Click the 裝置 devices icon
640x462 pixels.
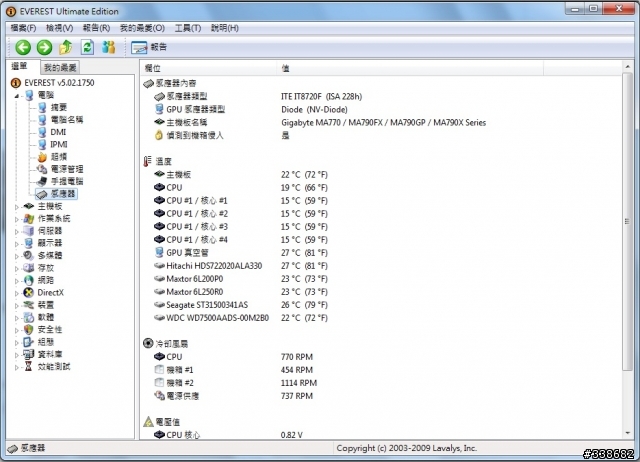click(x=28, y=305)
